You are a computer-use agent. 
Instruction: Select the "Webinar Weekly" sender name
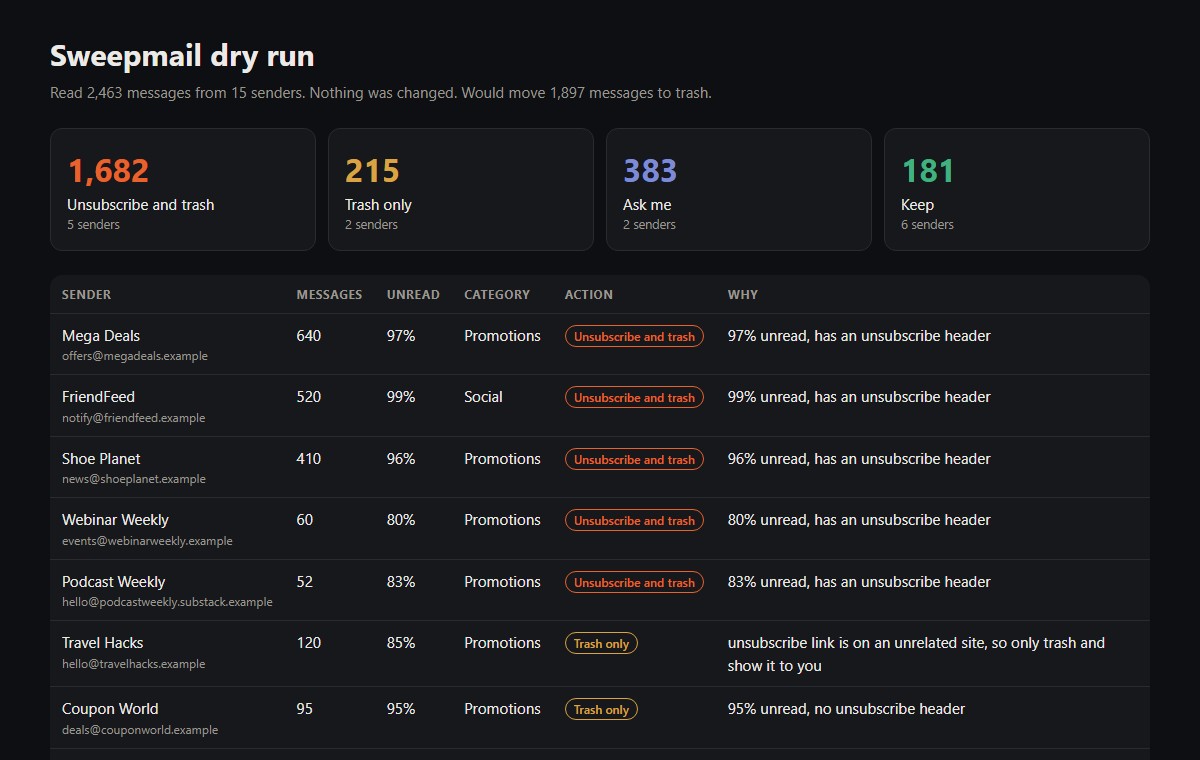pos(115,520)
